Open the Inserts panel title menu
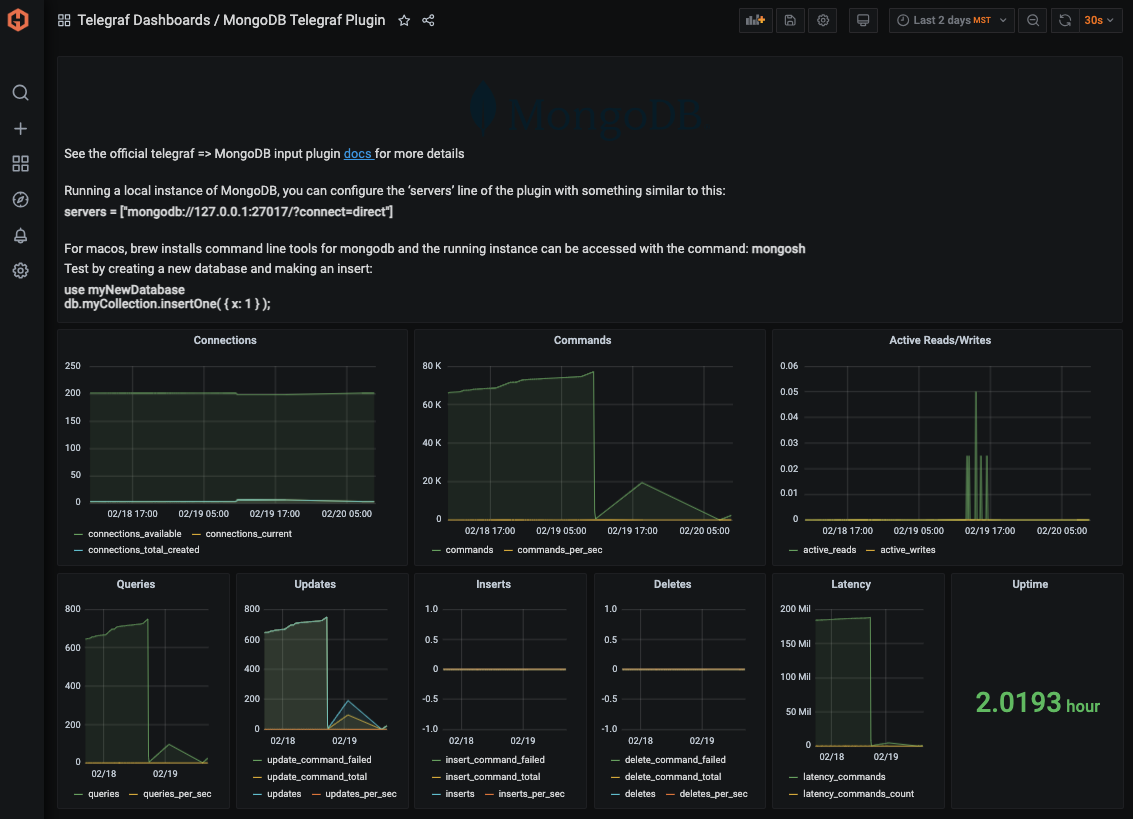 pyautogui.click(x=494, y=584)
